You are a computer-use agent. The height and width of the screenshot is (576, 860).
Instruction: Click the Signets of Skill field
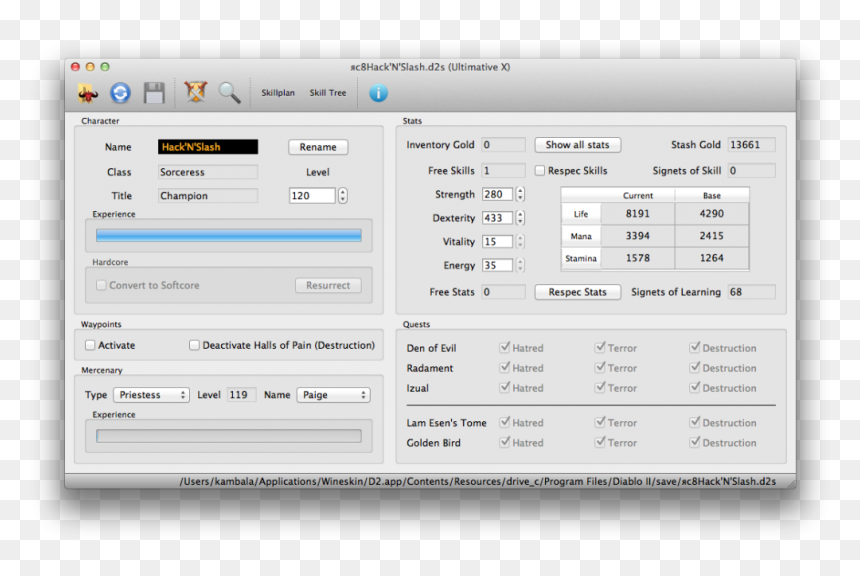pyautogui.click(x=751, y=171)
